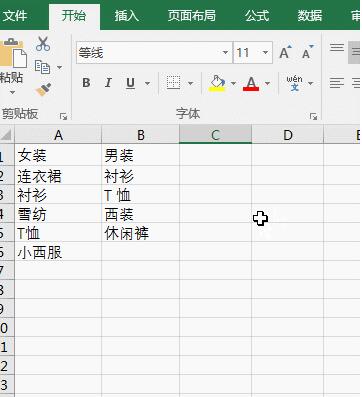Click the Copy icon in clipboard group
This screenshot has width=362, height=397.
tap(42, 67)
